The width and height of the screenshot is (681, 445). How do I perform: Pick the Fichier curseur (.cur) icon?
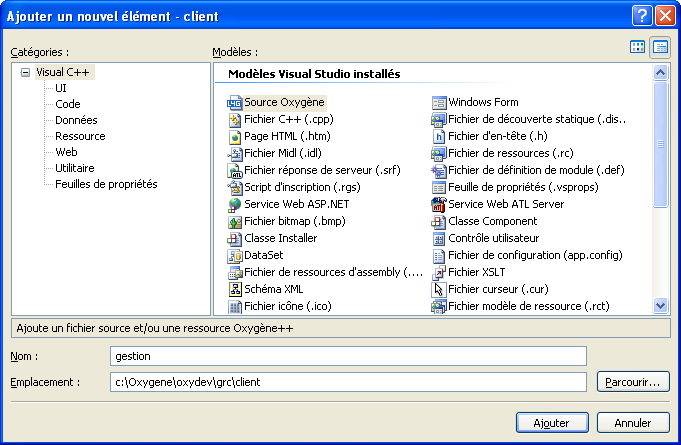pyautogui.click(x=439, y=289)
